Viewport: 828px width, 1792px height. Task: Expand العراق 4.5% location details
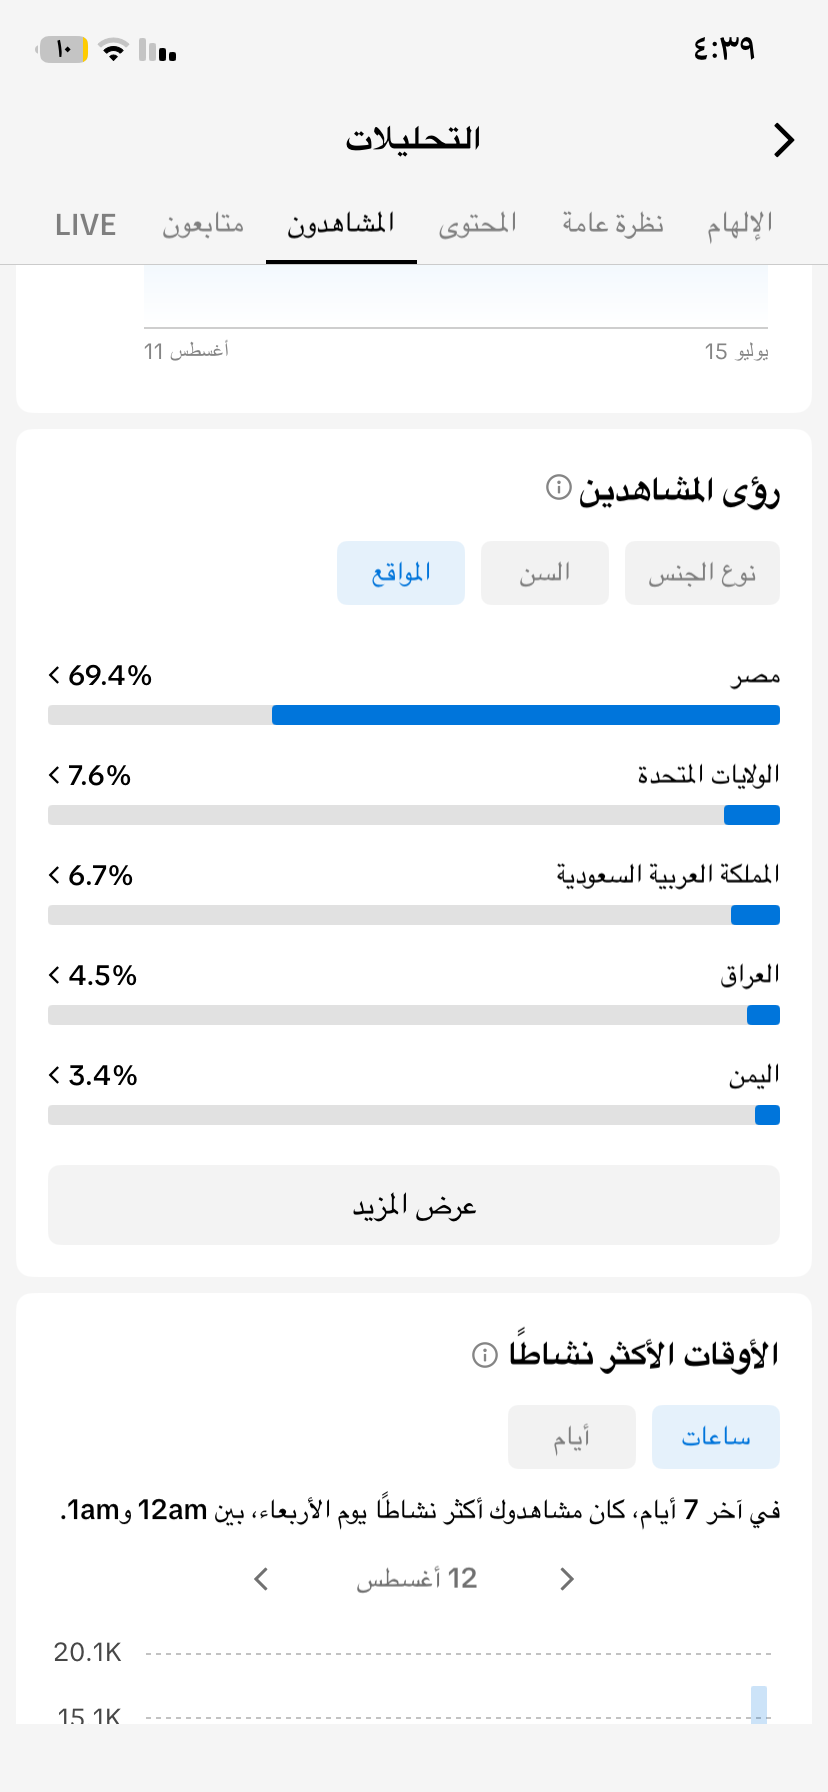[x=414, y=976]
